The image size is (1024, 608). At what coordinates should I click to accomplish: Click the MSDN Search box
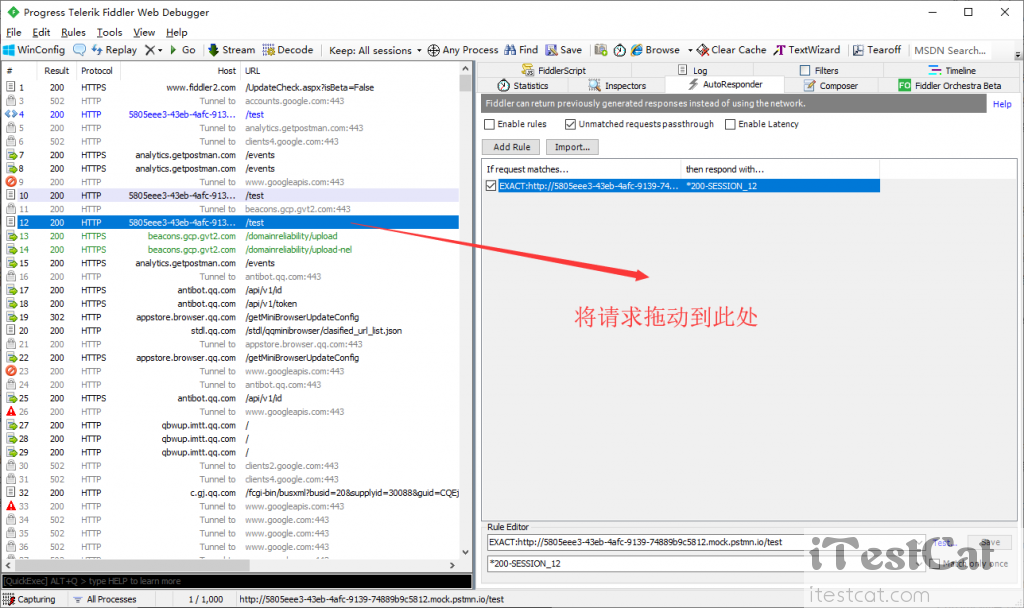tap(950, 50)
